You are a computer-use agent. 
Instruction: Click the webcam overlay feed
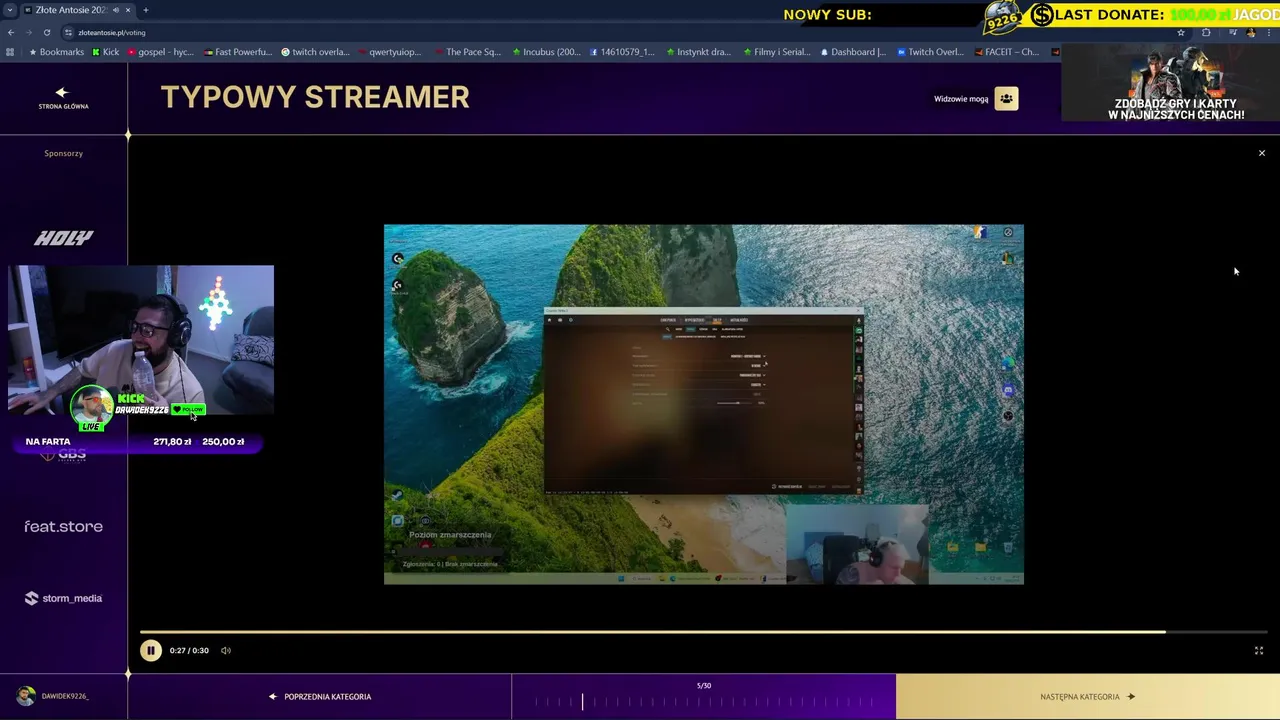point(141,340)
